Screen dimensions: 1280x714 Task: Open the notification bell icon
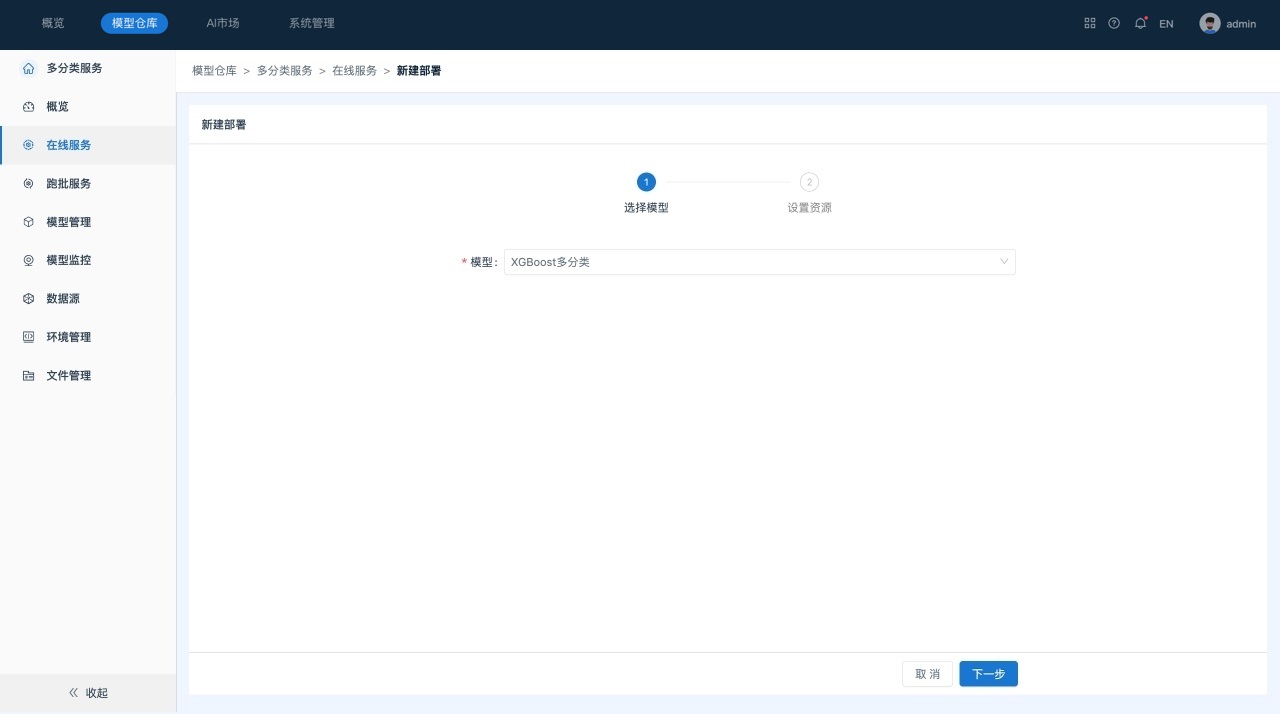(x=1140, y=23)
